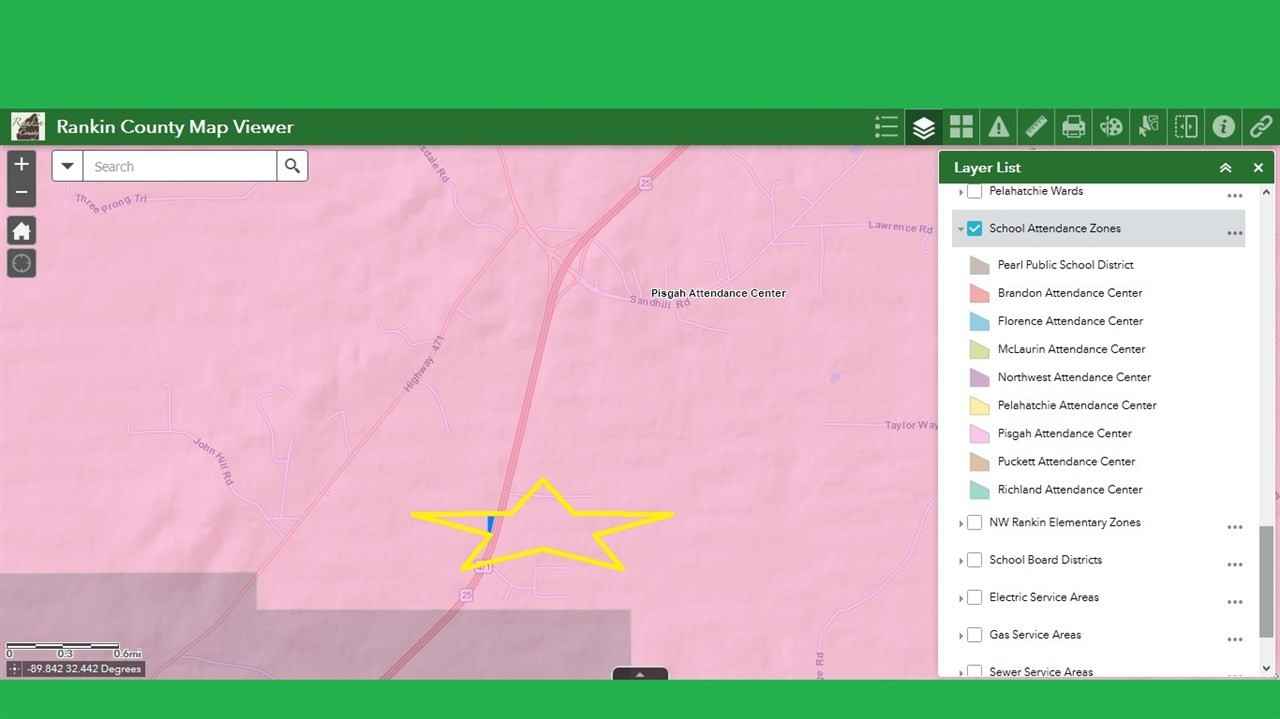Click the Pisgah Attendance Center pink swatch
This screenshot has height=719, width=1280.
tap(979, 434)
